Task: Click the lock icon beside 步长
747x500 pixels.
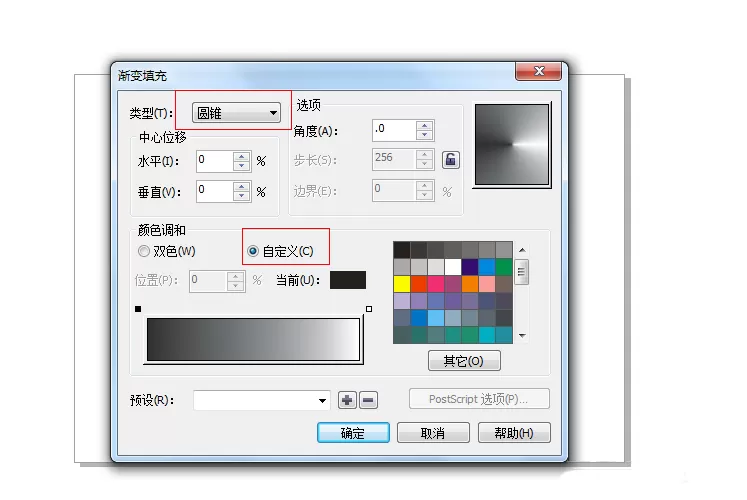Action: pyautogui.click(x=451, y=160)
